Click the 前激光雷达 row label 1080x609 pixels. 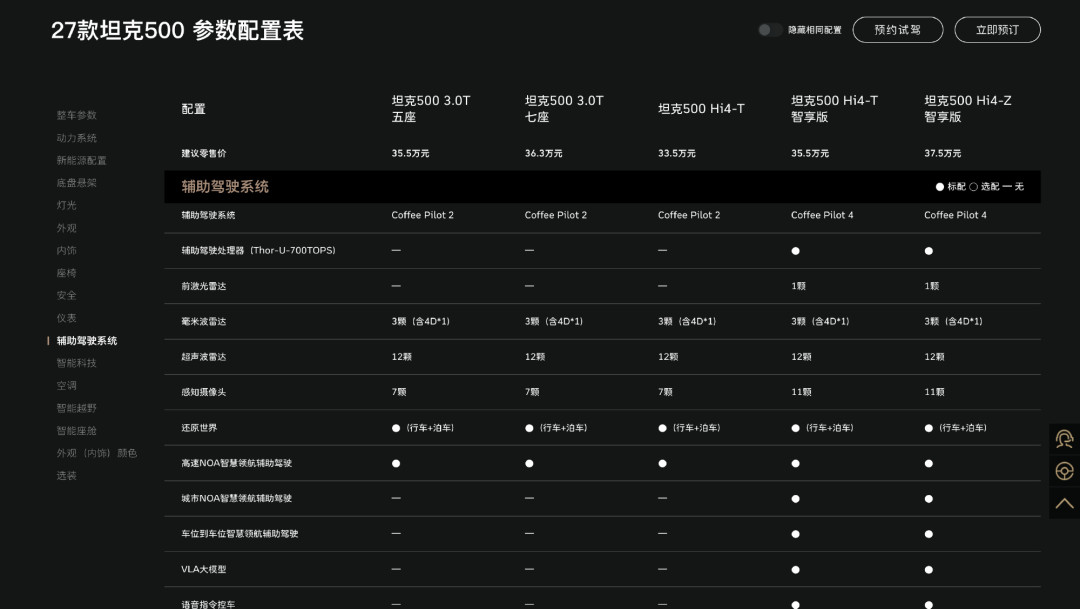[204, 286]
